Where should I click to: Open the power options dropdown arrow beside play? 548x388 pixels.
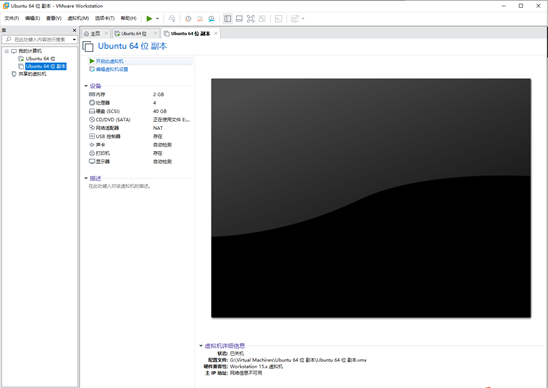tap(157, 19)
